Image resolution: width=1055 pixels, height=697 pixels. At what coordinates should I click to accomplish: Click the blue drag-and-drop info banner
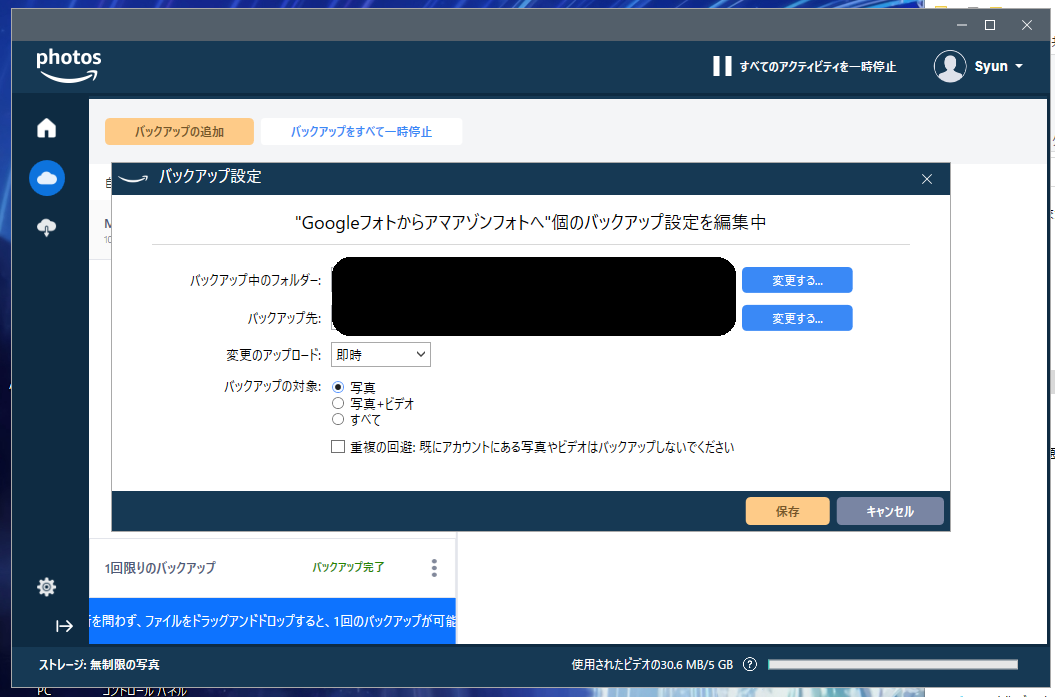272,621
